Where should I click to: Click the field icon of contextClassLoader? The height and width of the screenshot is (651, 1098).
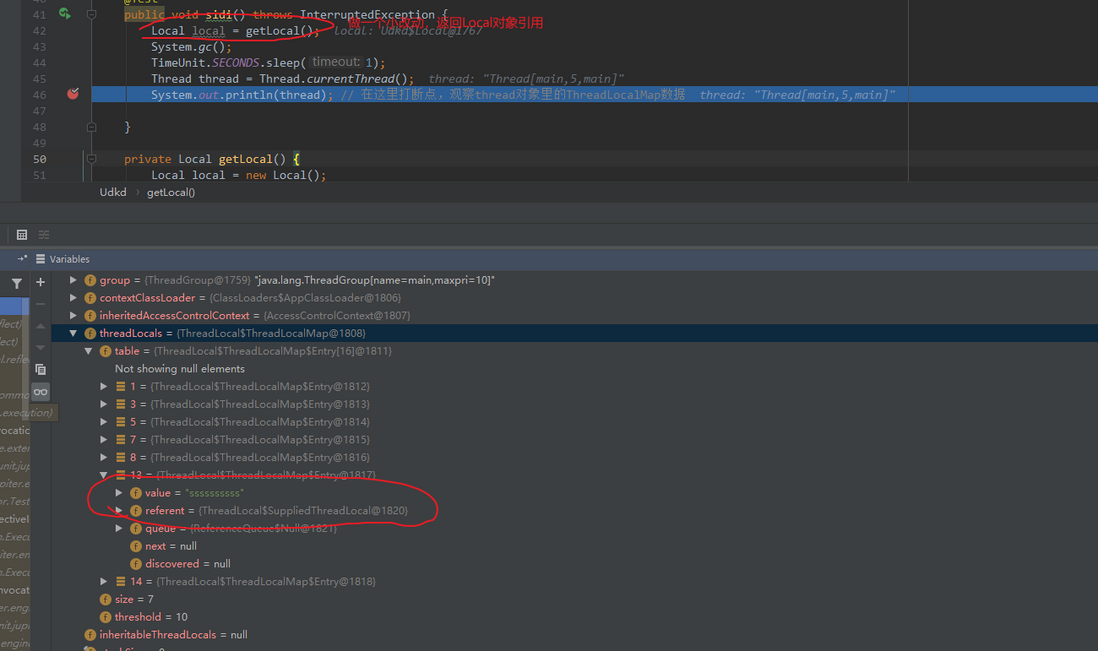pos(90,298)
